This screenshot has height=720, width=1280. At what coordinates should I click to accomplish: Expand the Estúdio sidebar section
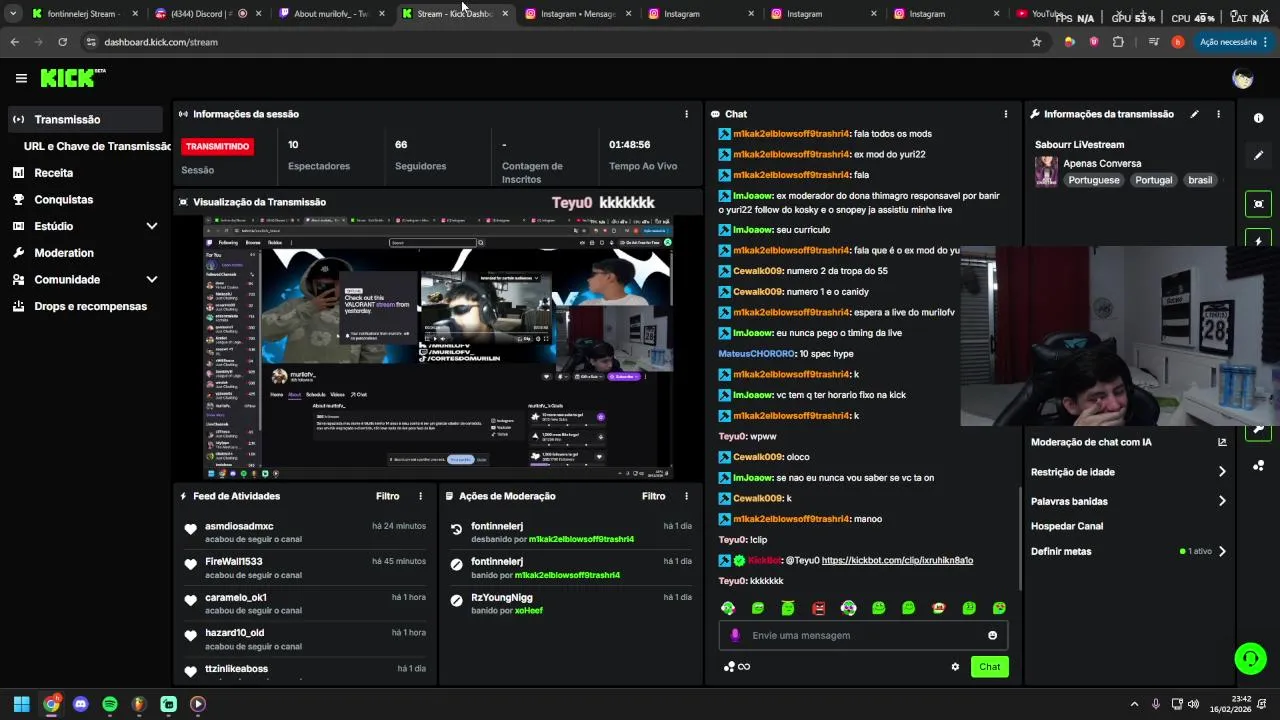[x=152, y=226]
